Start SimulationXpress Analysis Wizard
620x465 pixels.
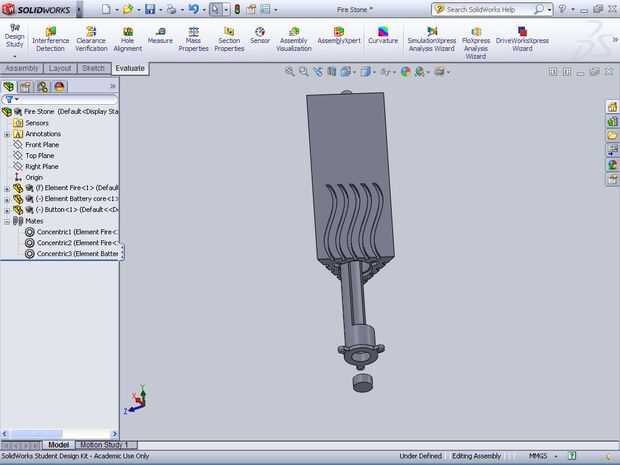coord(432,39)
